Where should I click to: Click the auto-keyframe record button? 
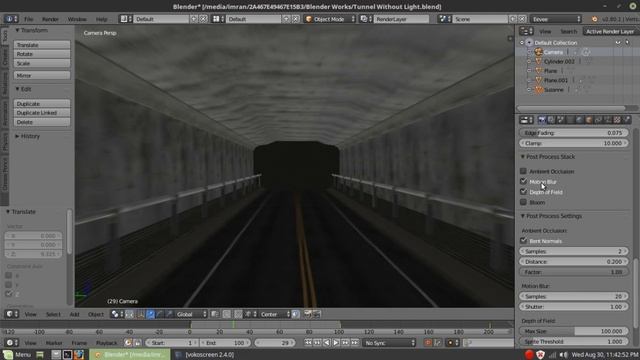(x=428, y=342)
